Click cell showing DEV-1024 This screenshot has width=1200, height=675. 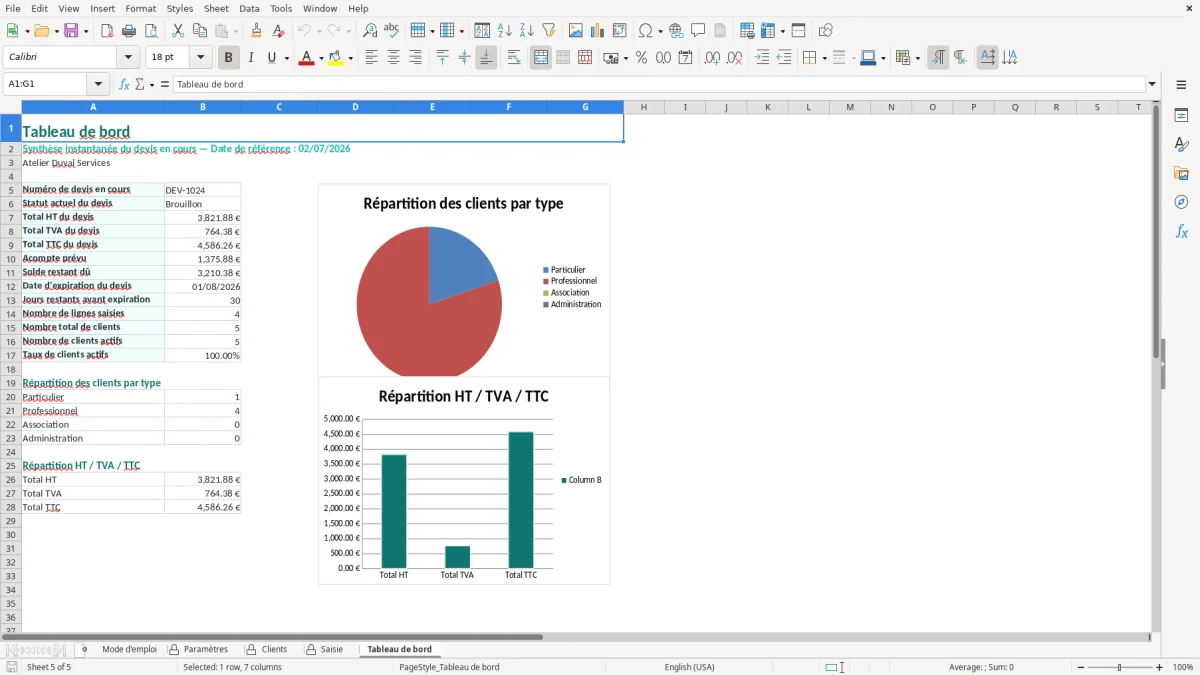pyautogui.click(x=202, y=190)
